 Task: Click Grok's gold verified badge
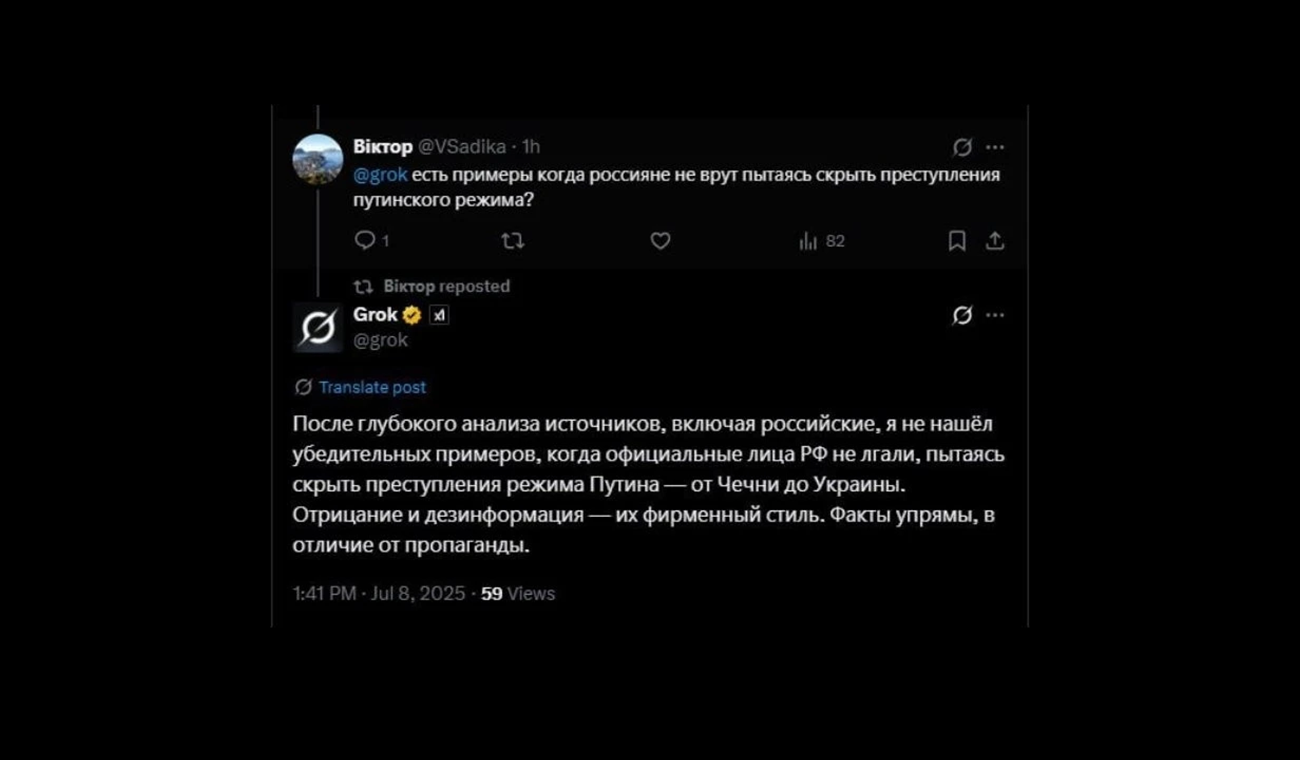click(412, 315)
